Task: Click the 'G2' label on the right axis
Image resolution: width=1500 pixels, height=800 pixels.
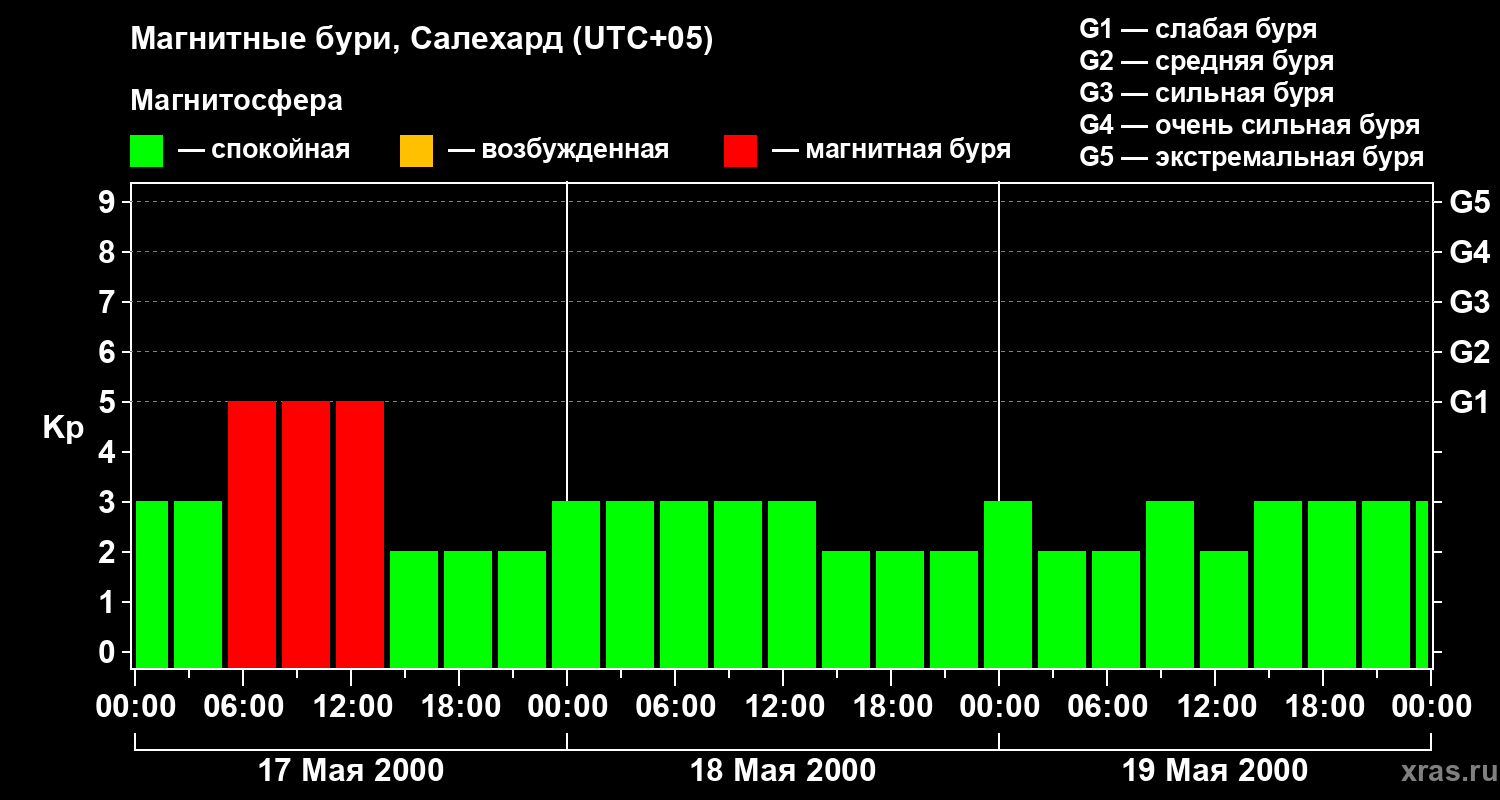Action: (x=1469, y=352)
